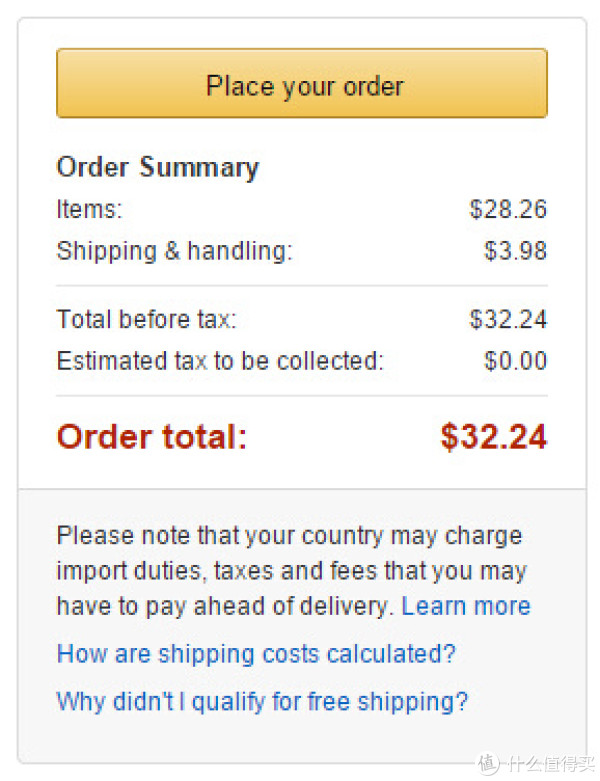Viewport: 600px width, 781px height.
Task: Click the Shipping & handling label
Action: pyautogui.click(x=175, y=251)
